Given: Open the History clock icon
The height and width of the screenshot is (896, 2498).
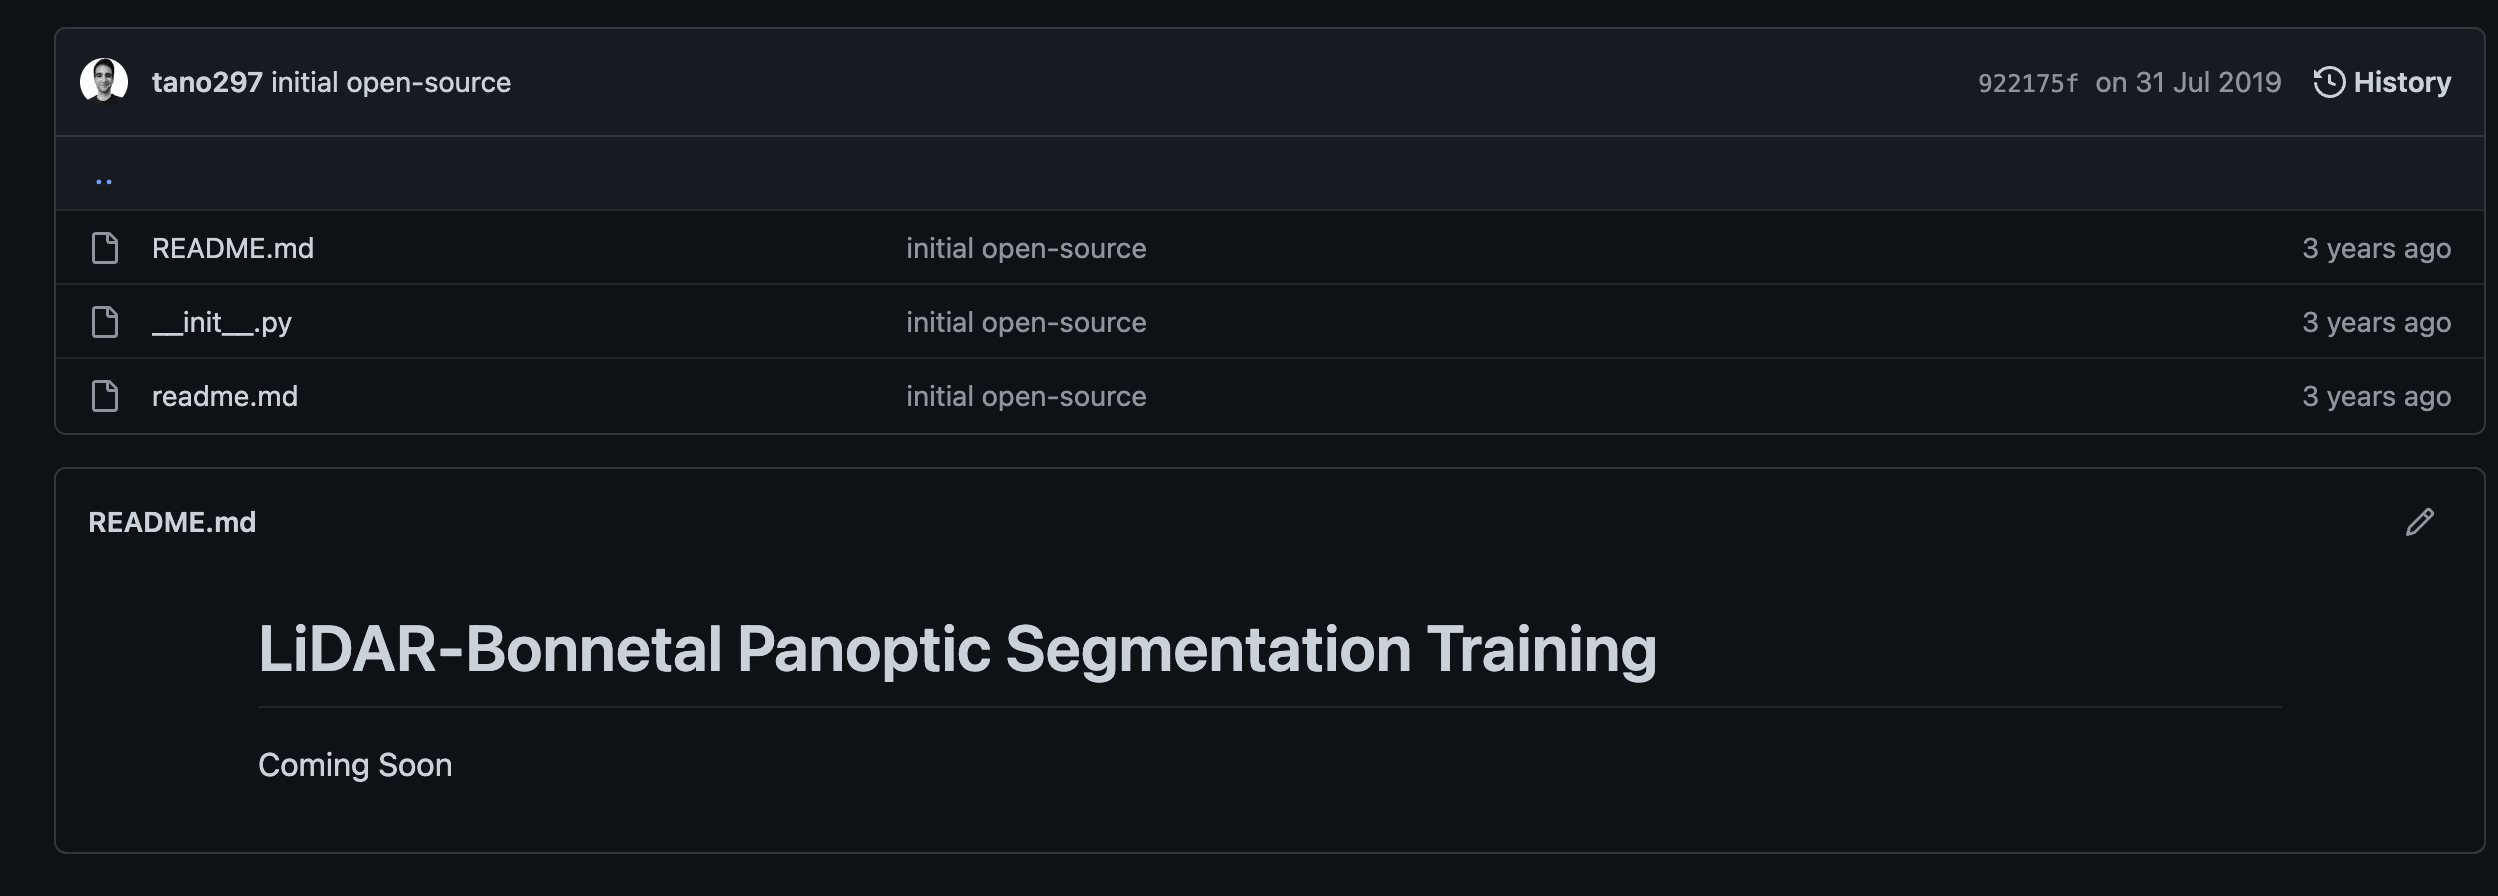Looking at the screenshot, I should tap(2328, 82).
